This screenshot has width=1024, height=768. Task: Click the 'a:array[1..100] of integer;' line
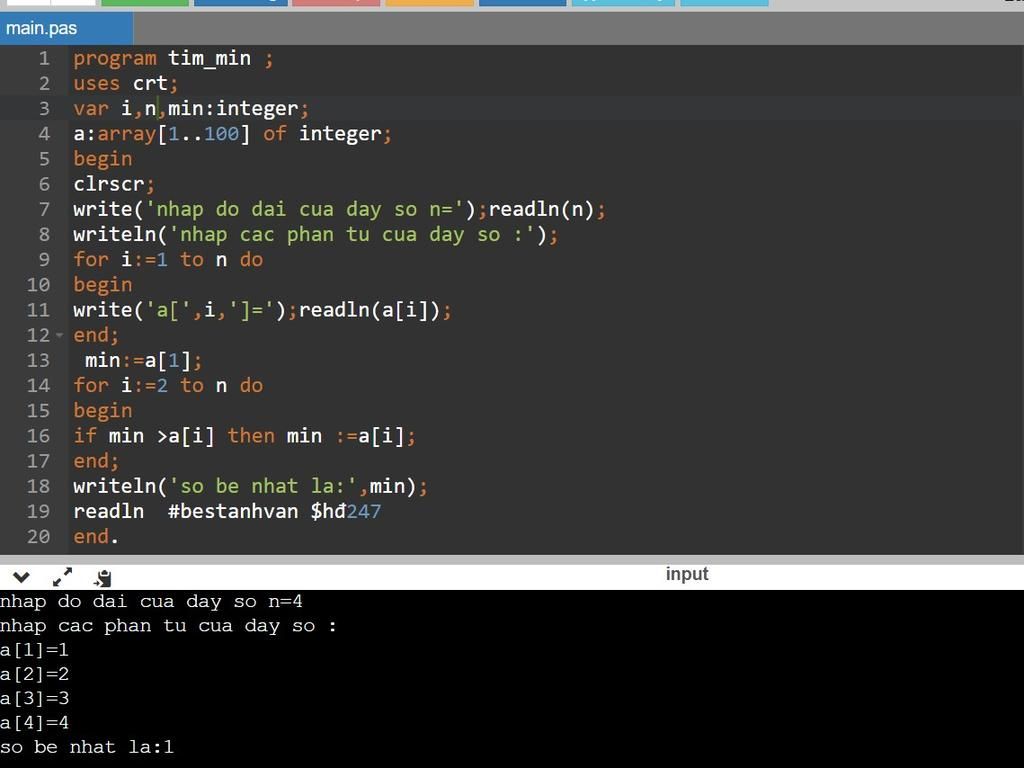(x=232, y=134)
